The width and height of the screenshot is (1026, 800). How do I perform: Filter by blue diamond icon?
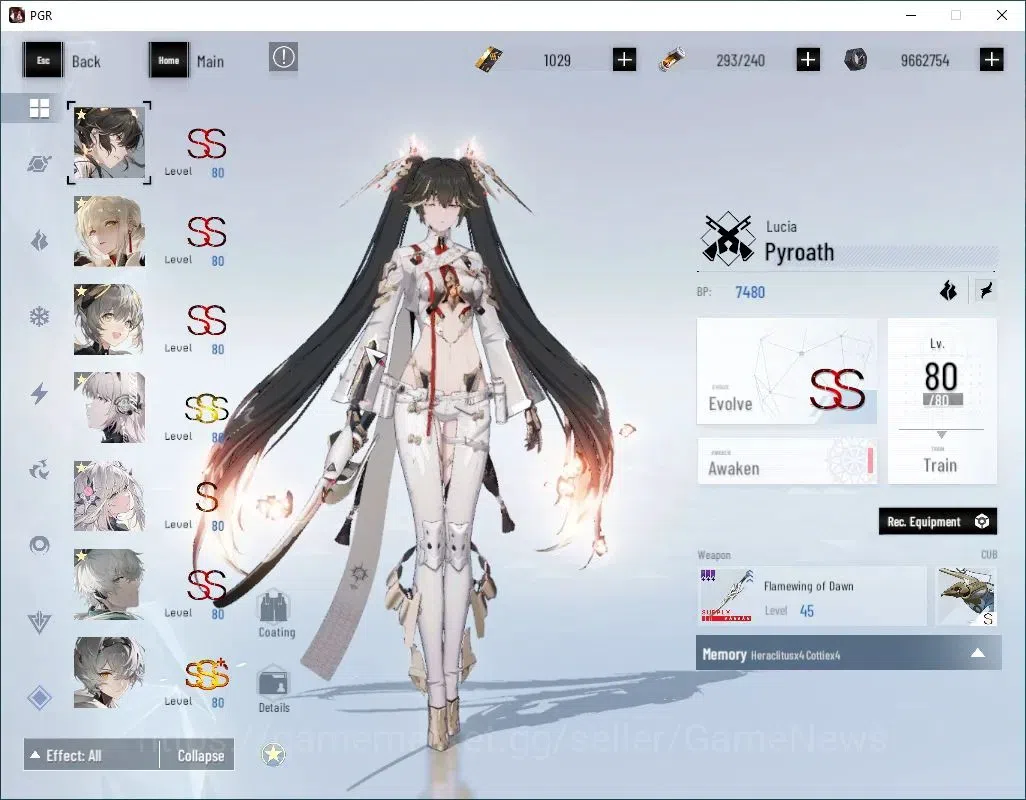pyautogui.click(x=39, y=698)
